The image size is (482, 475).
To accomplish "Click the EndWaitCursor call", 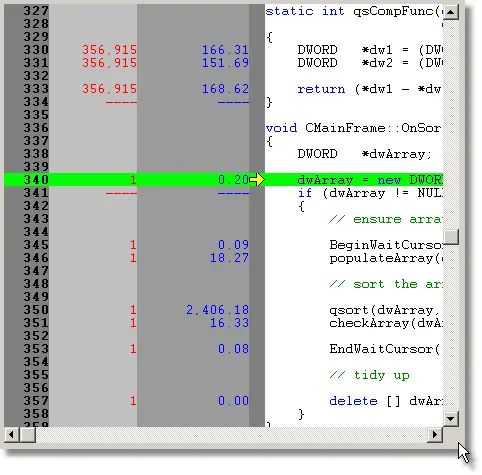I will coord(385,349).
